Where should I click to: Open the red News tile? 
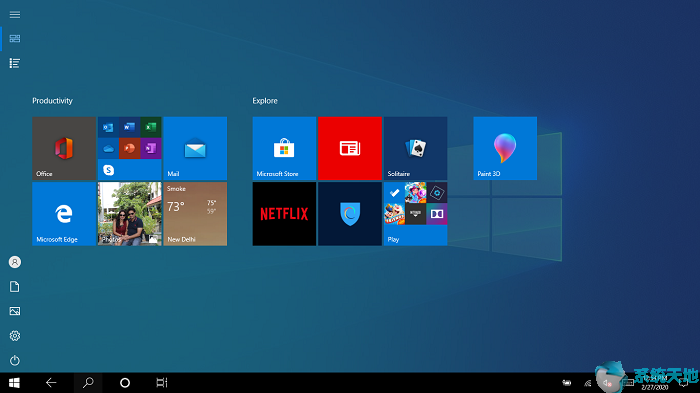tap(350, 148)
